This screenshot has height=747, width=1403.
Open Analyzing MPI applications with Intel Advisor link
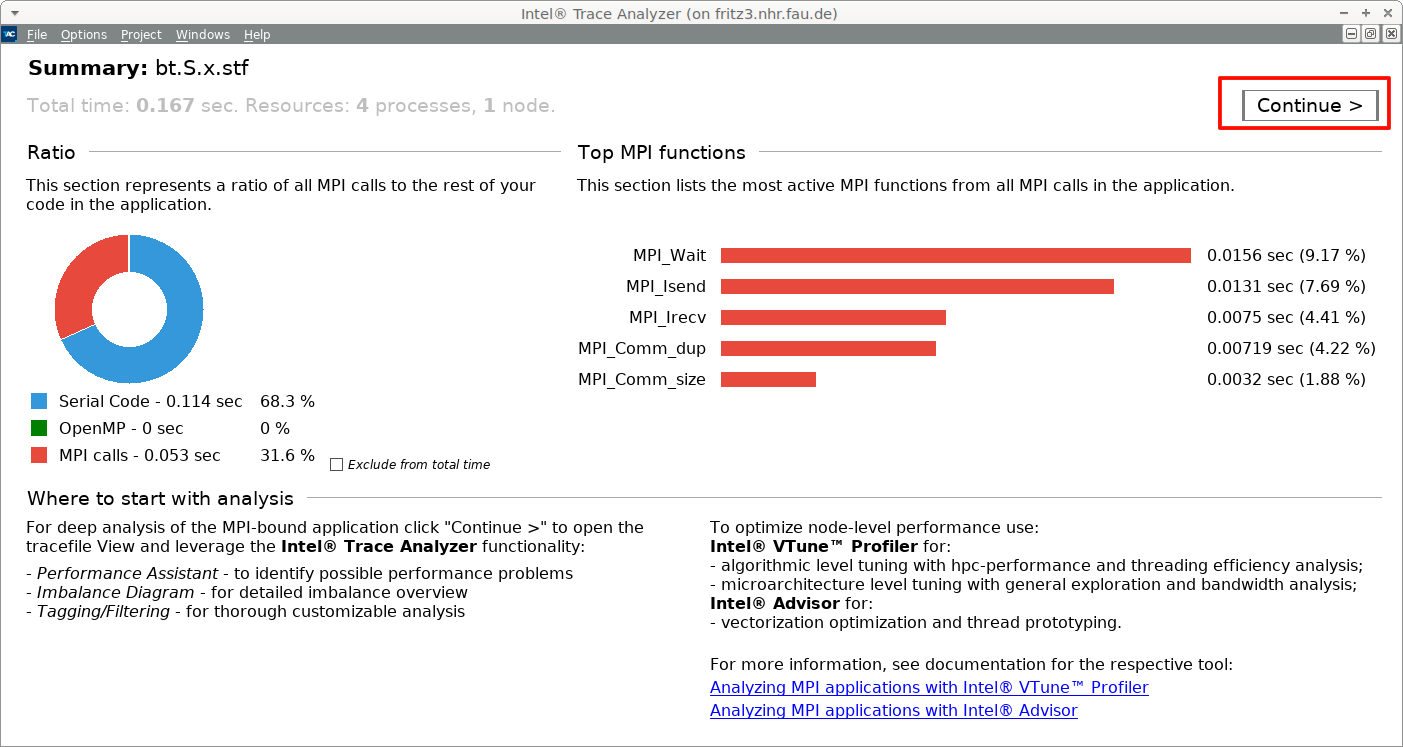(894, 710)
